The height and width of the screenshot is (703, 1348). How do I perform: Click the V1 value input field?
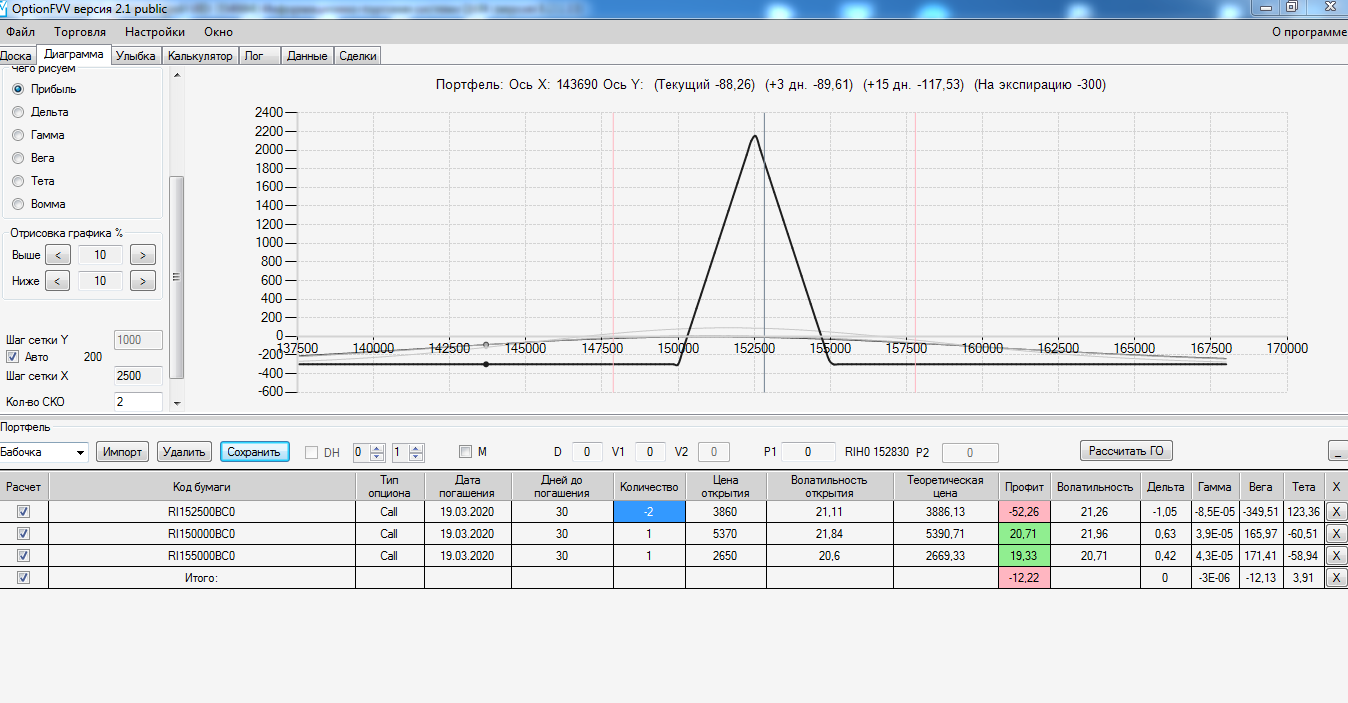650,452
